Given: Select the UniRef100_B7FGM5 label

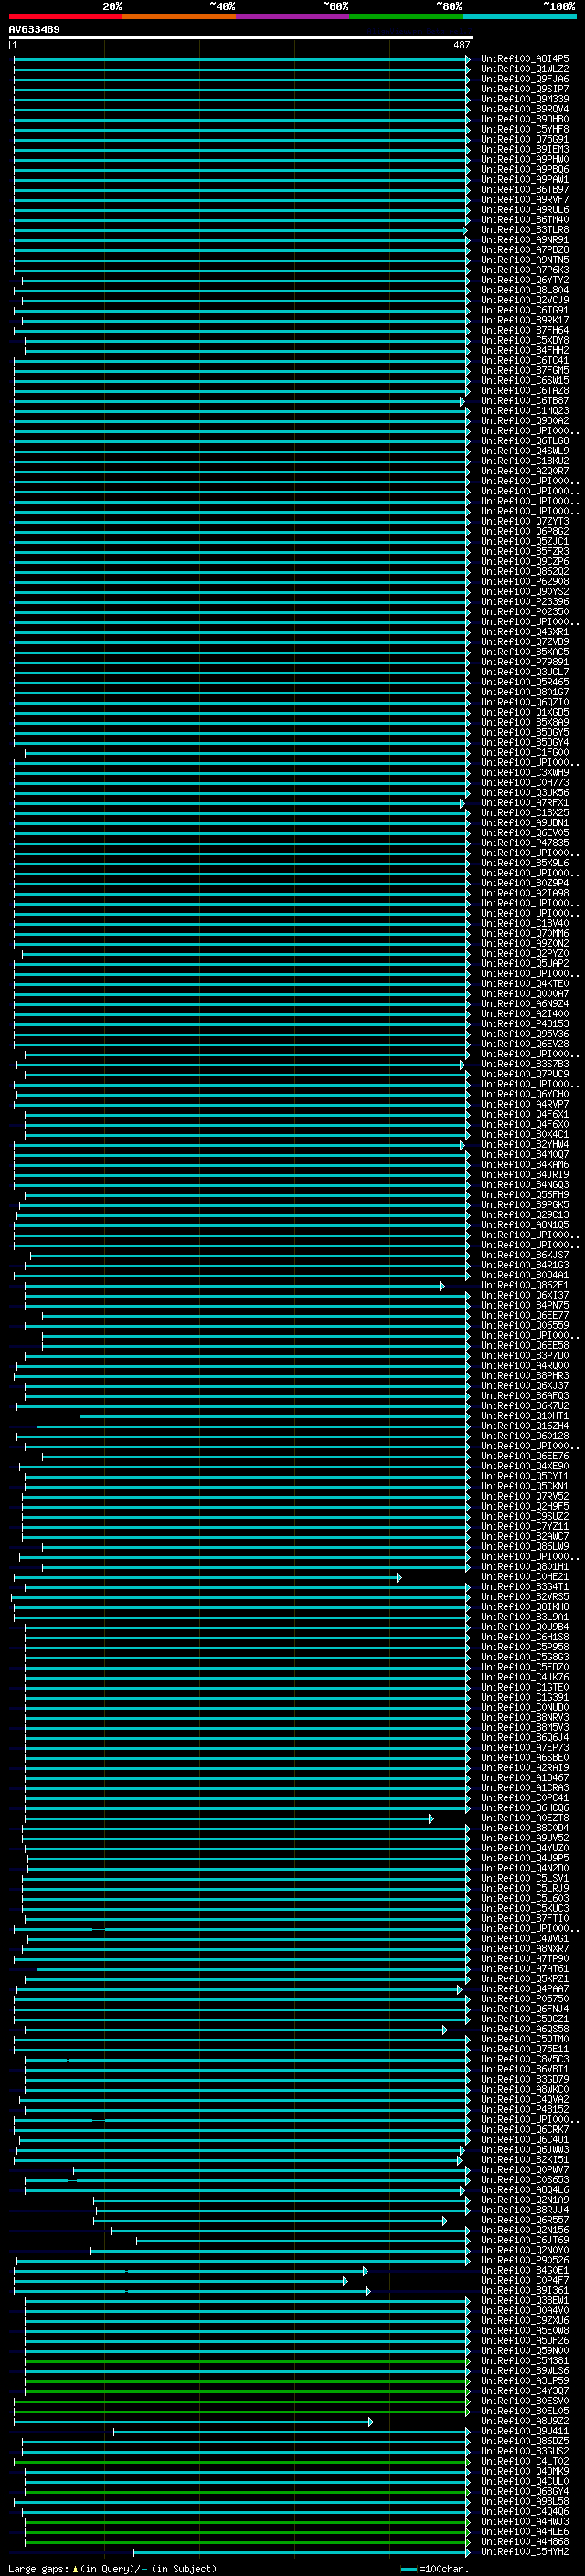Looking at the screenshot, I should pyautogui.click(x=525, y=370).
